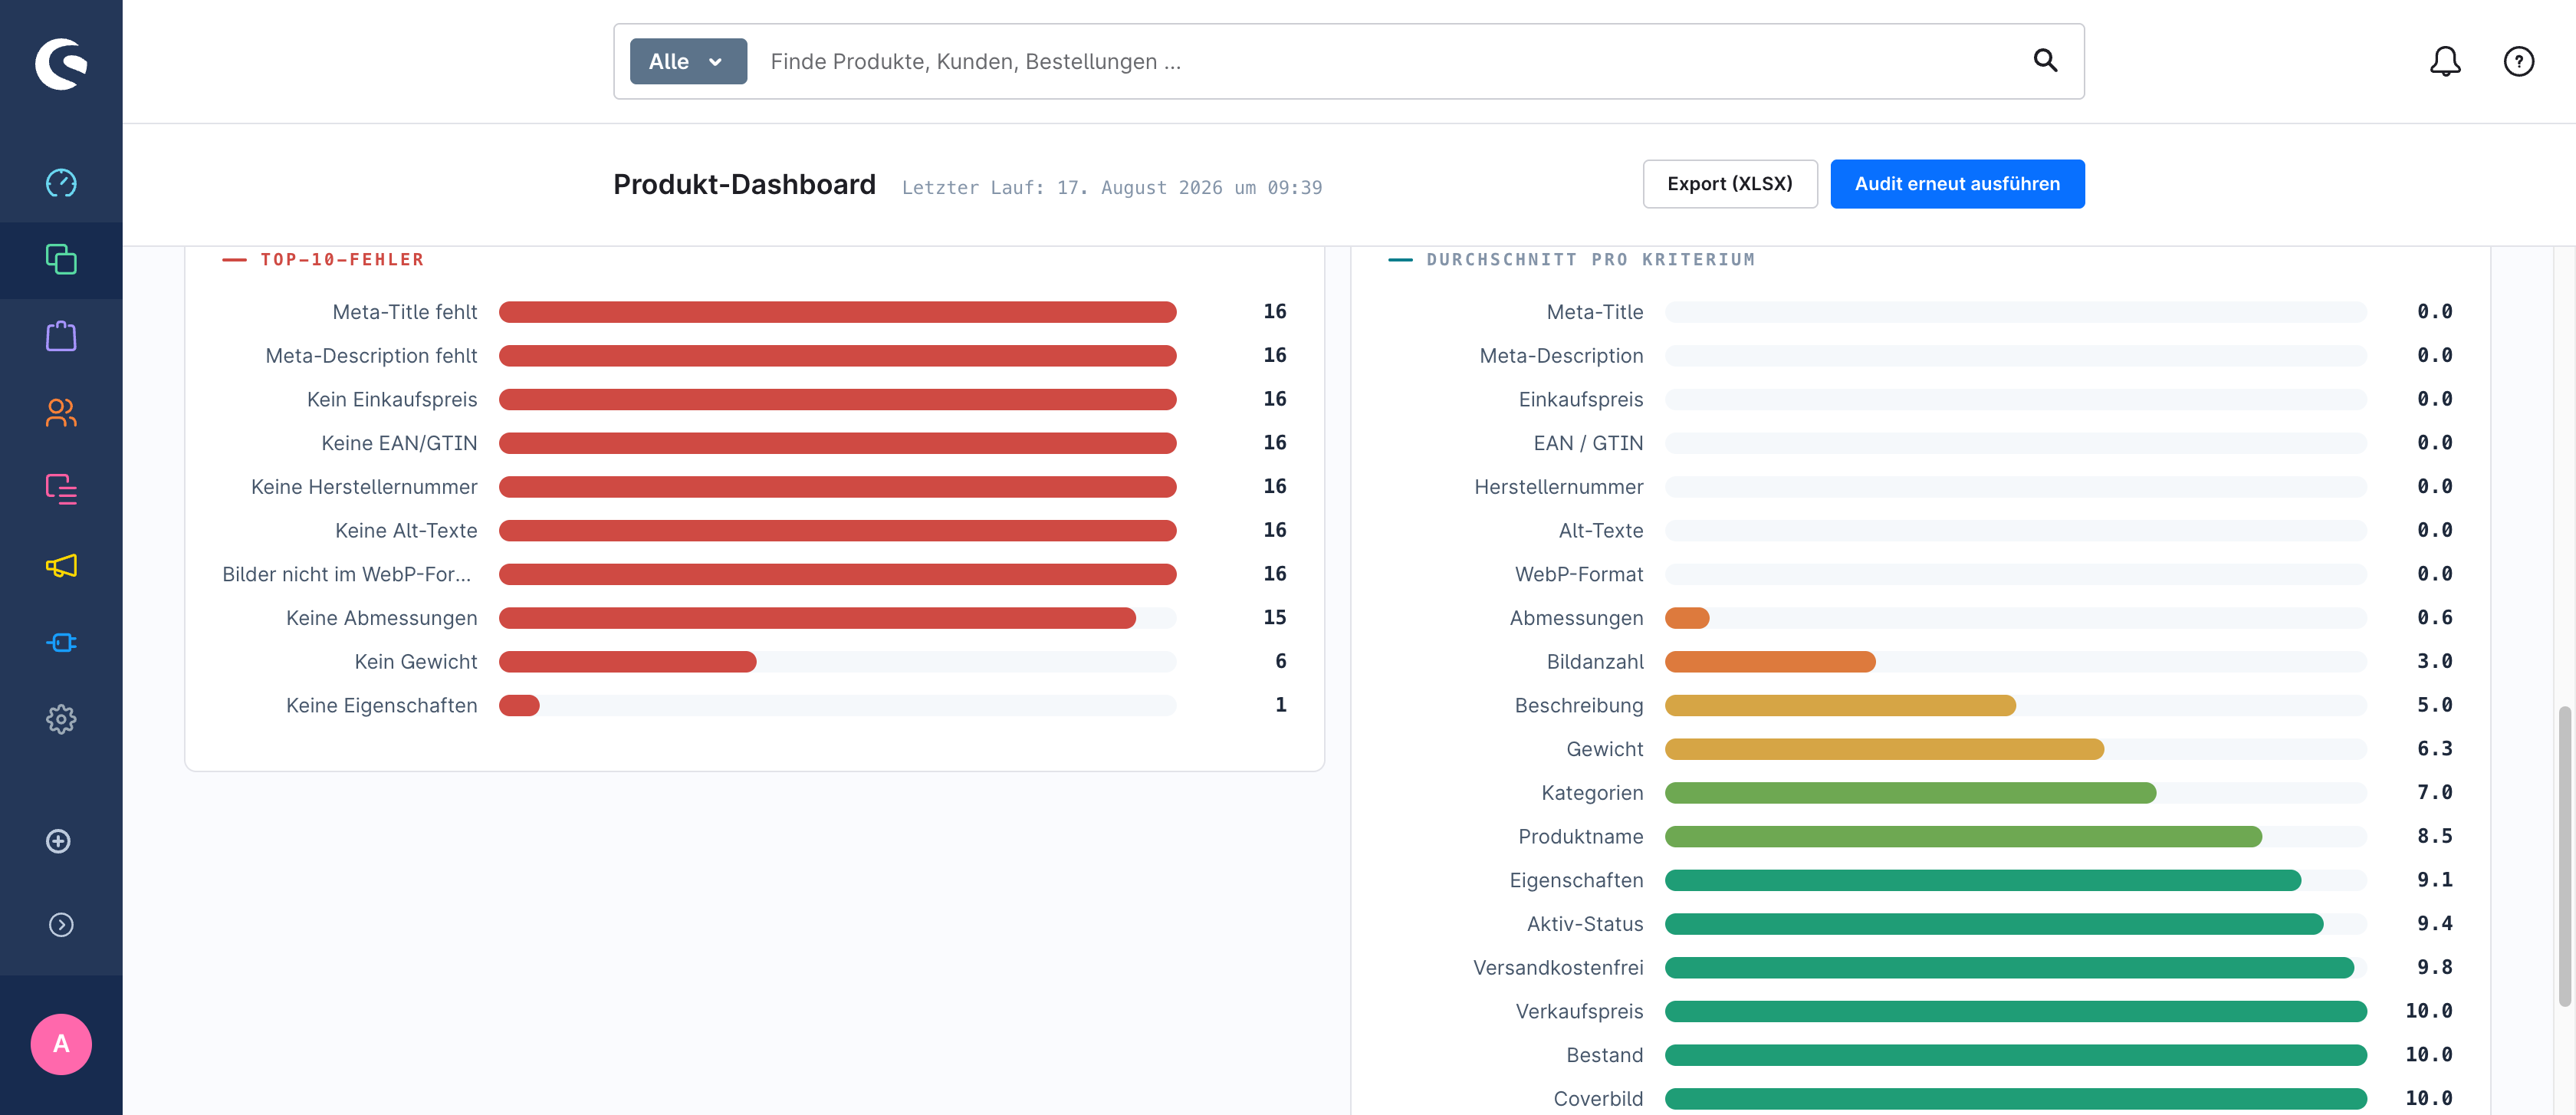
Task: Click the 7.0 score for Kategorien
Action: (x=2434, y=793)
